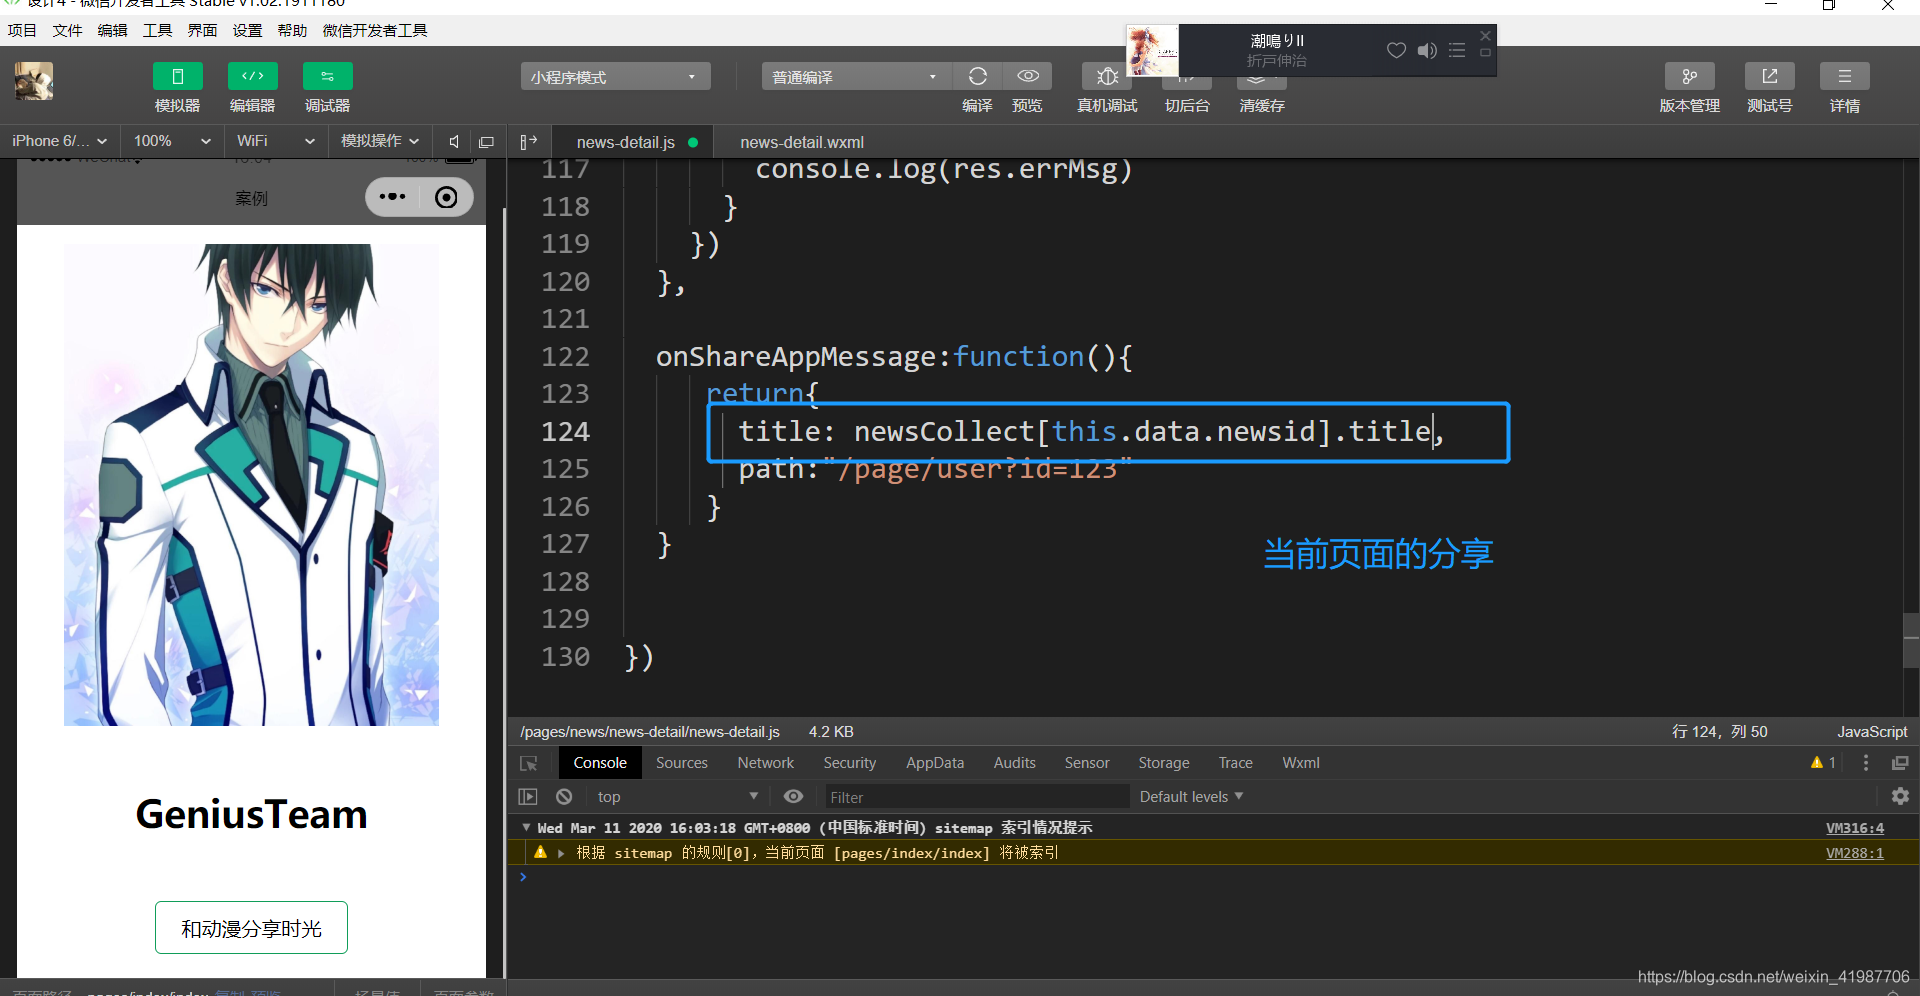1920x996 pixels.
Task: Switch to the Trace tab
Action: coord(1236,763)
